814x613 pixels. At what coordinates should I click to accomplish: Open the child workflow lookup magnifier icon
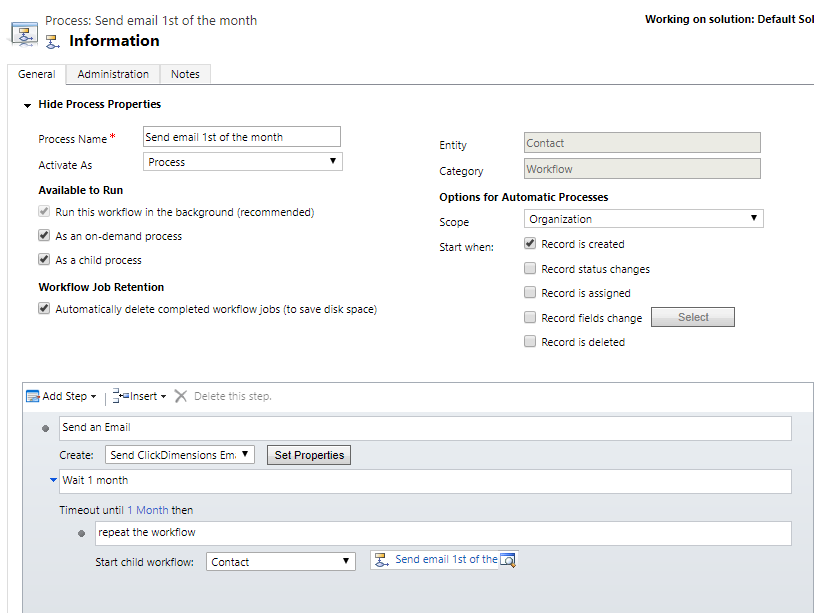point(508,561)
